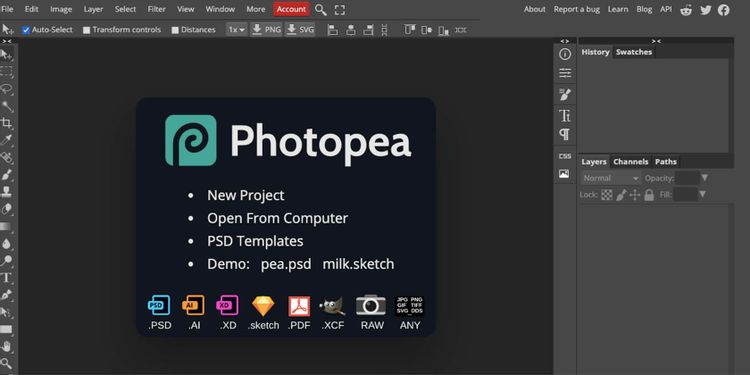Select the Blur tool droplet icon
750x375 pixels.
coord(6,243)
